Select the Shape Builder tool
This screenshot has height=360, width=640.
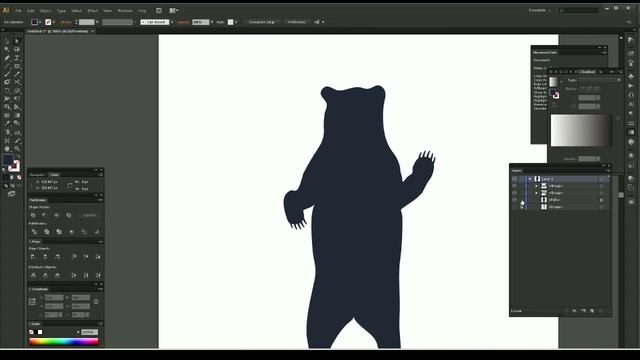(7, 107)
